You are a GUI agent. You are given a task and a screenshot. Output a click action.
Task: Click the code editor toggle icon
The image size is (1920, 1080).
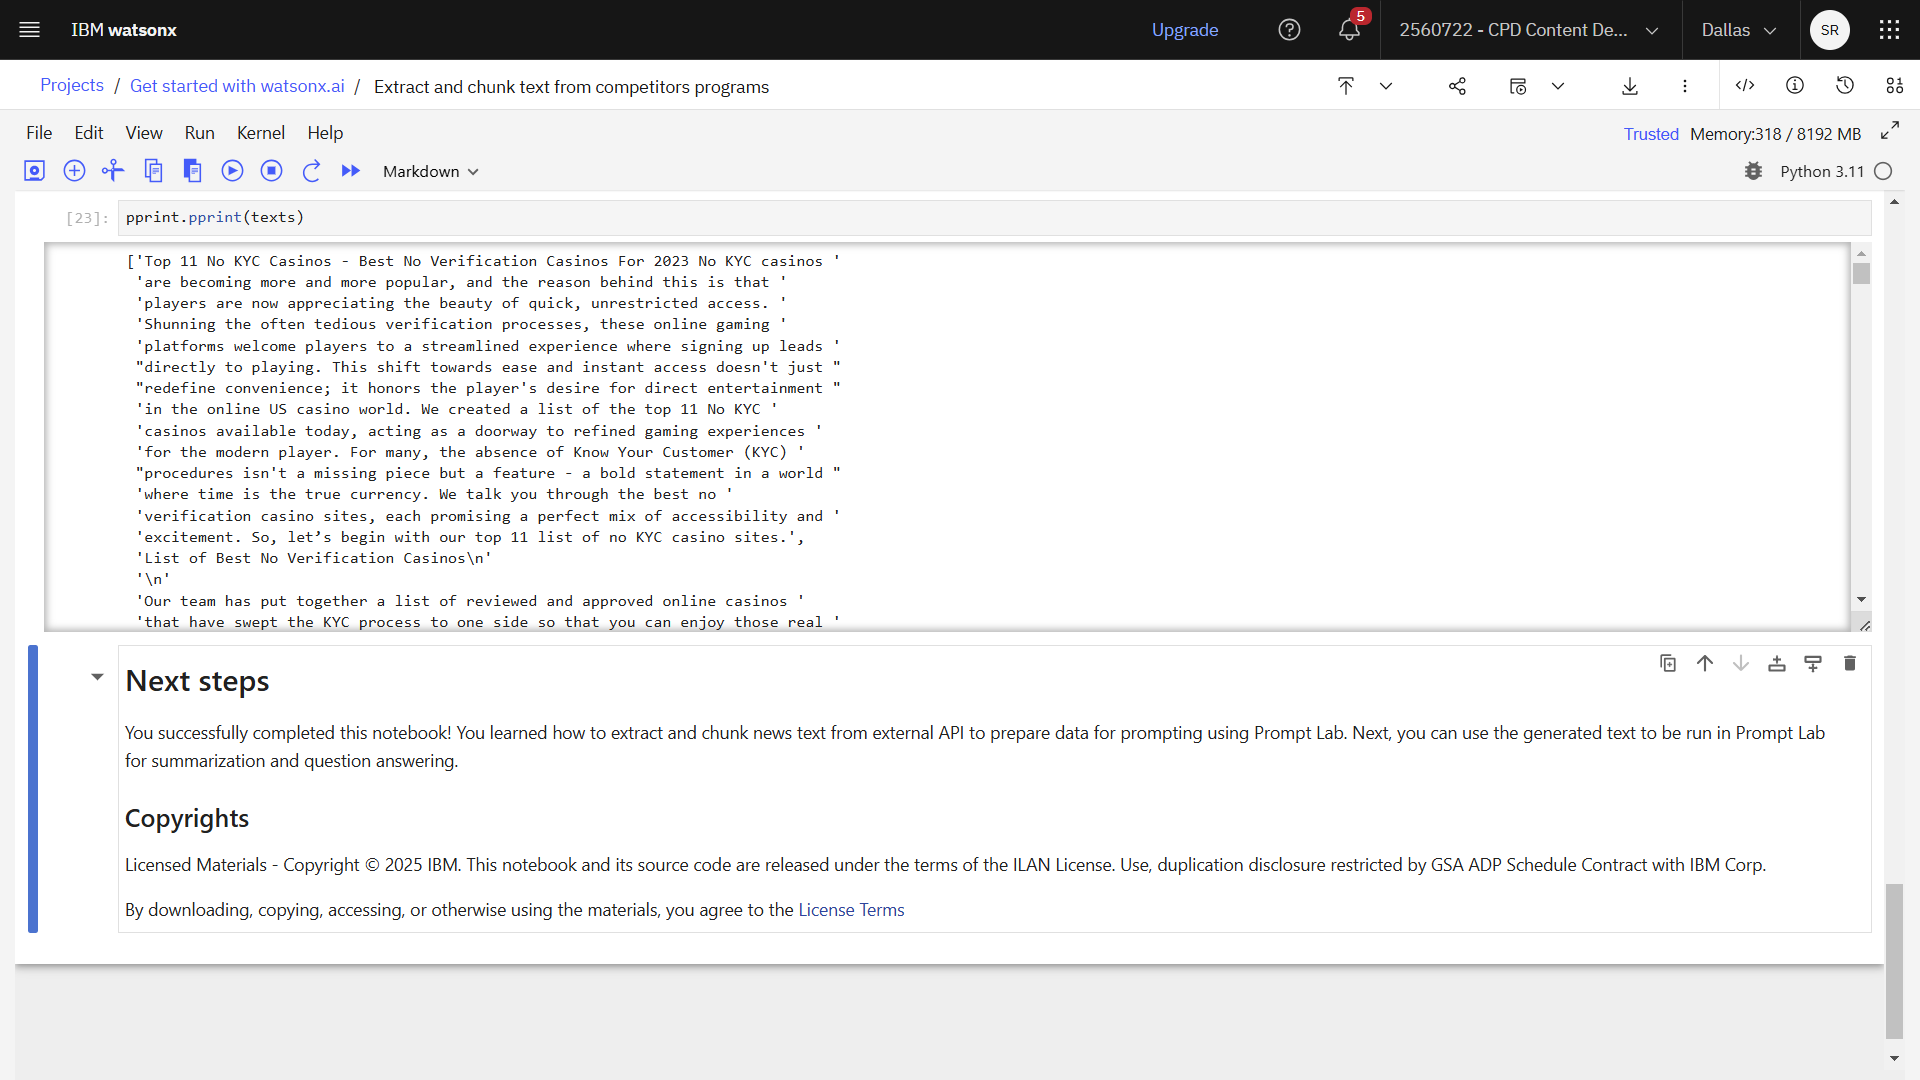(1745, 86)
